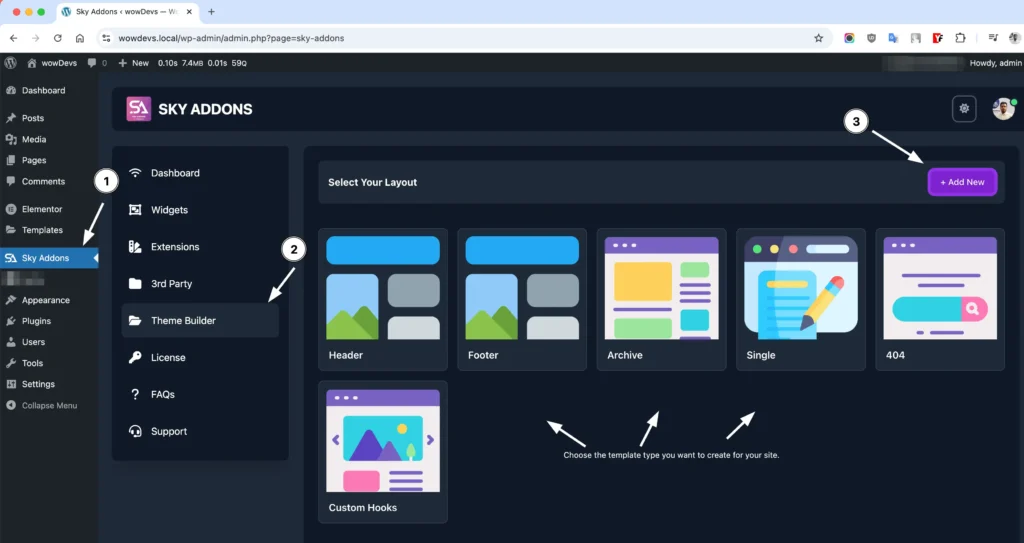
Task: Reload the page with the refresh icon
Action: tap(57, 38)
